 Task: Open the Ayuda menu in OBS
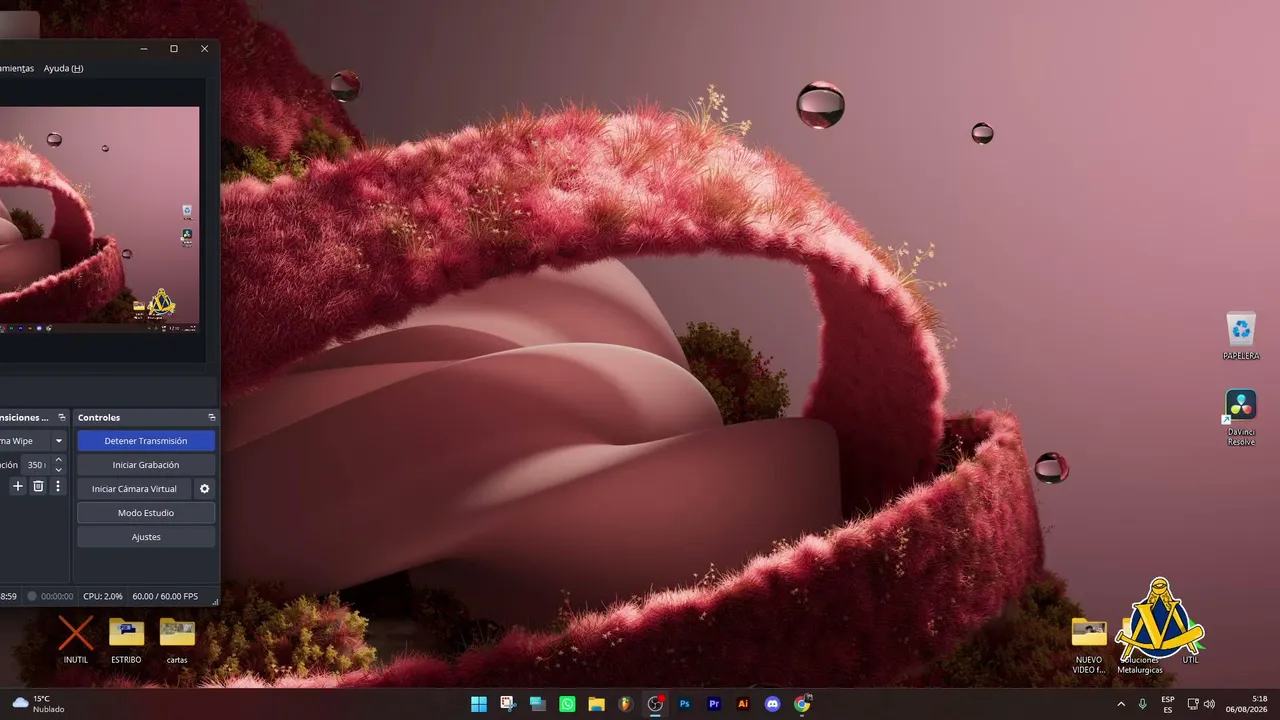(63, 68)
